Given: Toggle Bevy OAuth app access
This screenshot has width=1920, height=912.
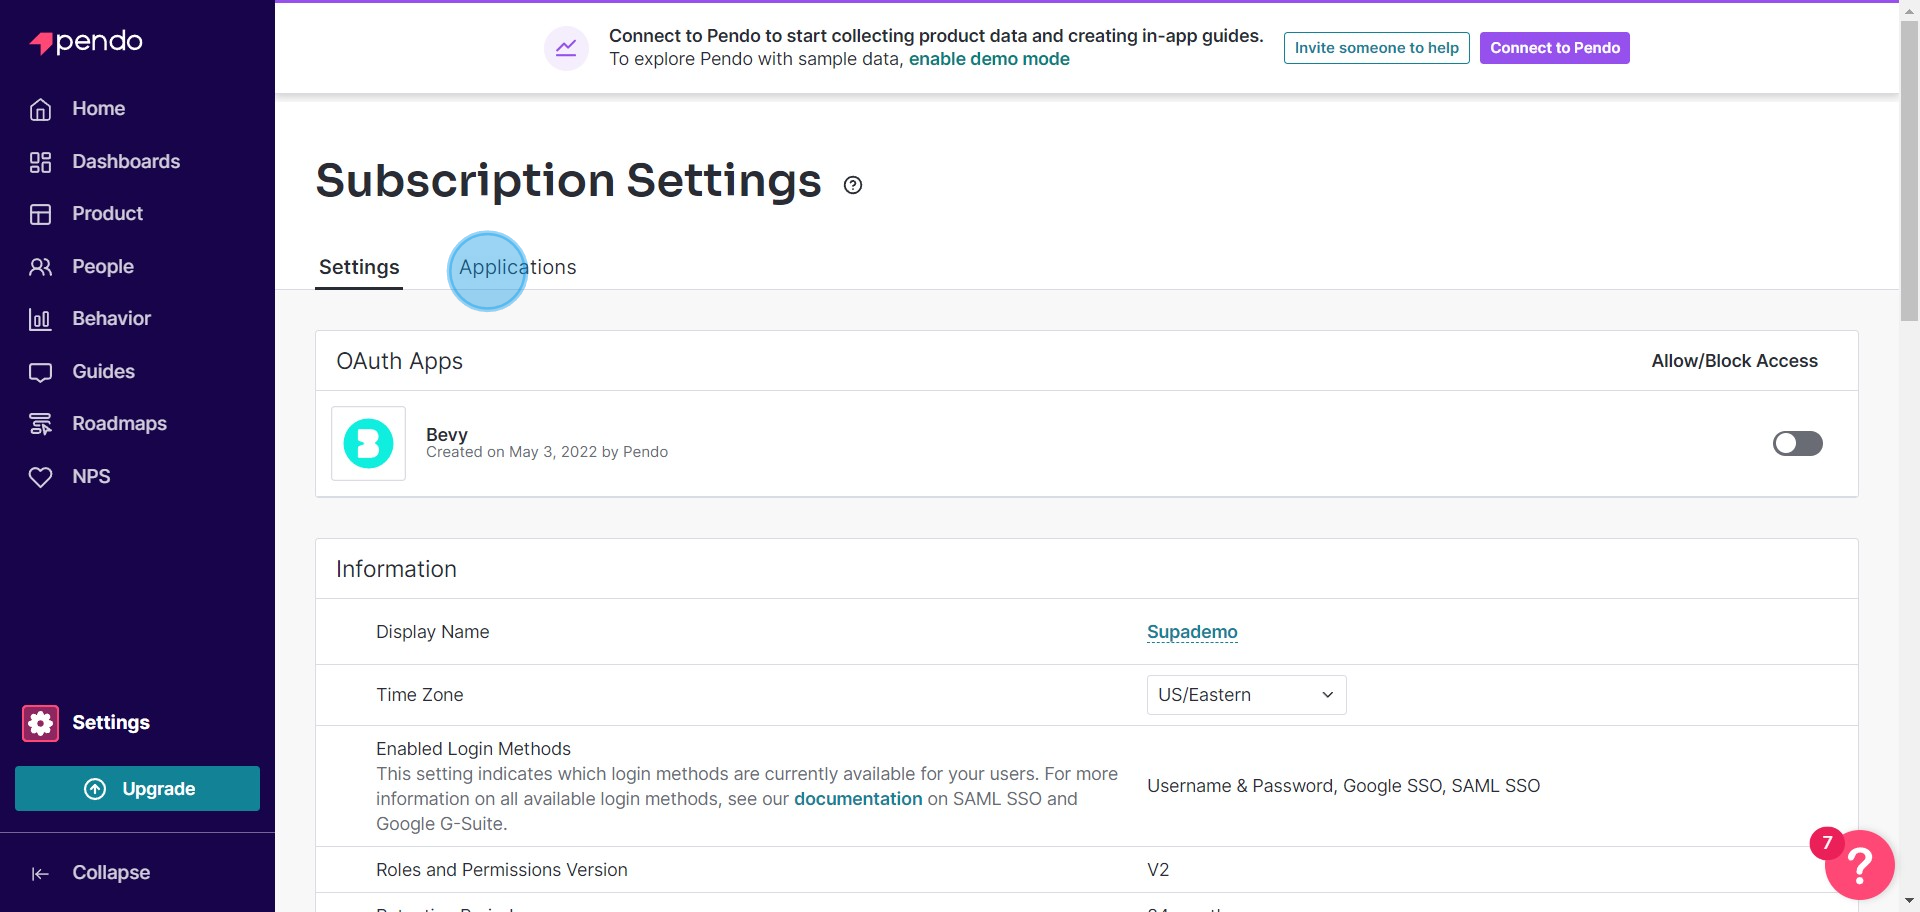Looking at the screenshot, I should [x=1797, y=443].
